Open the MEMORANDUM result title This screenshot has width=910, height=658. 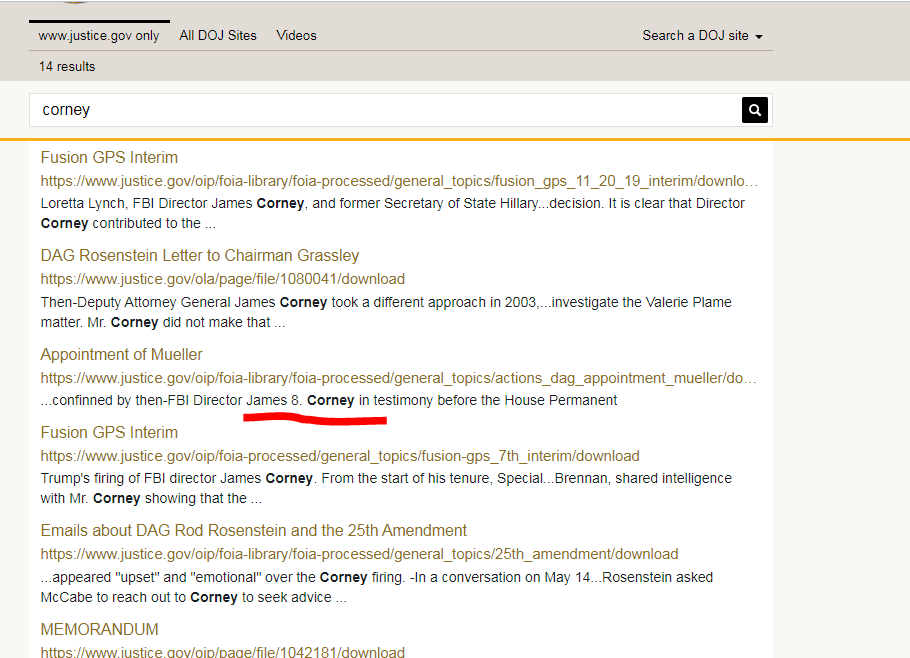pyautogui.click(x=100, y=630)
